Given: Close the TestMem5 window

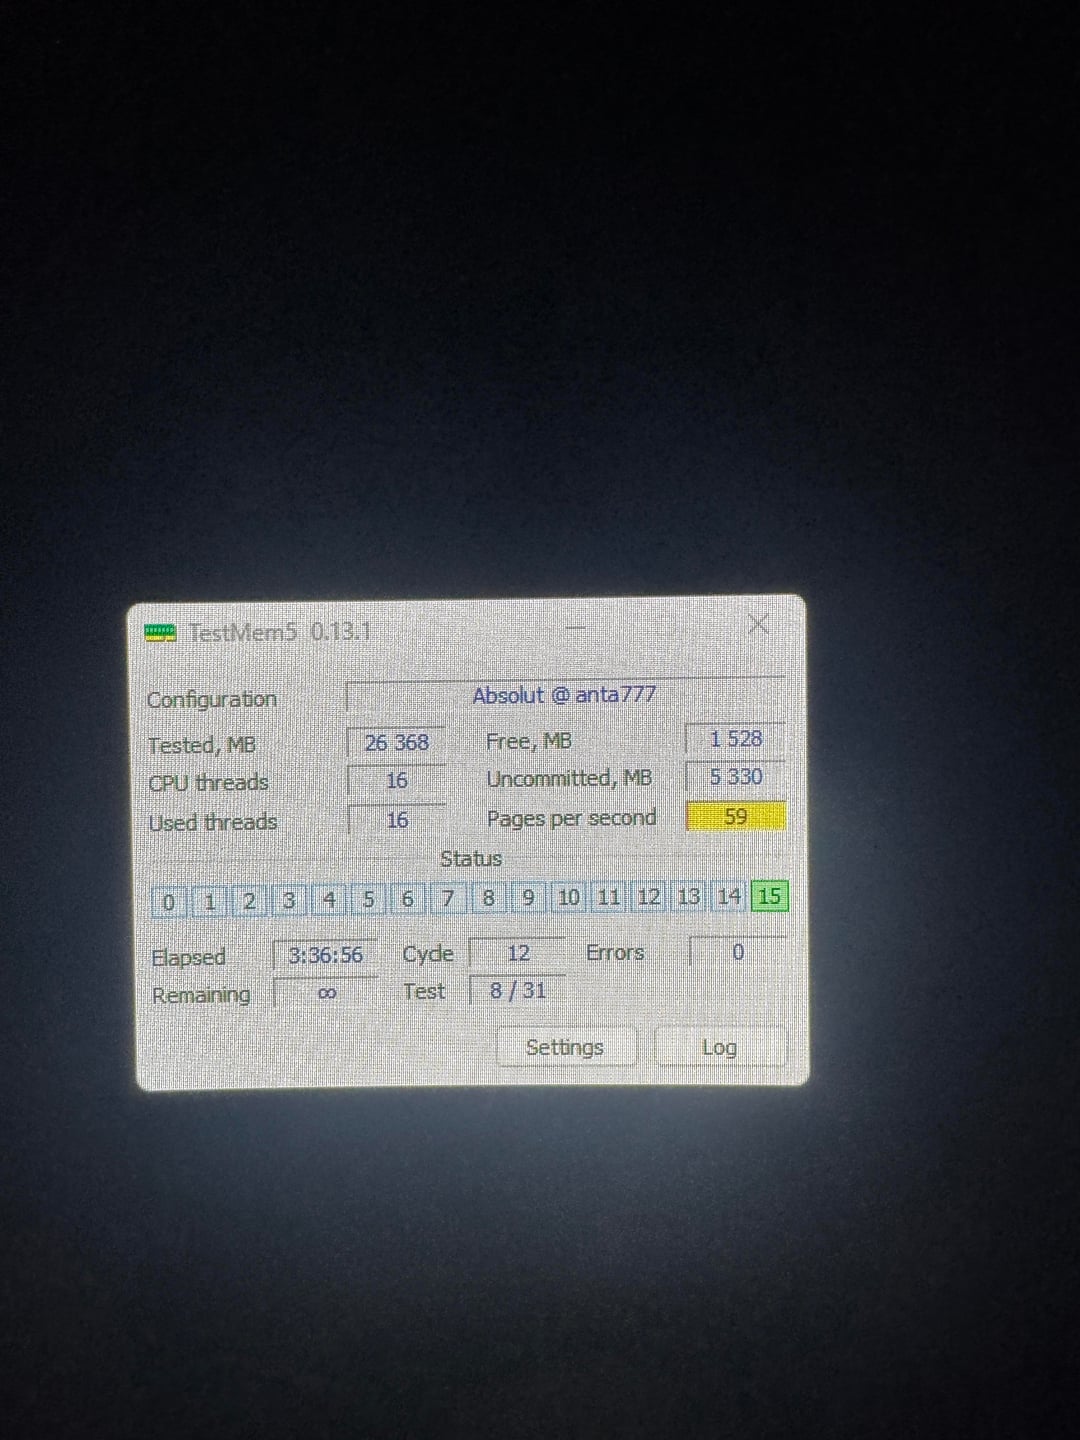Looking at the screenshot, I should click(758, 625).
